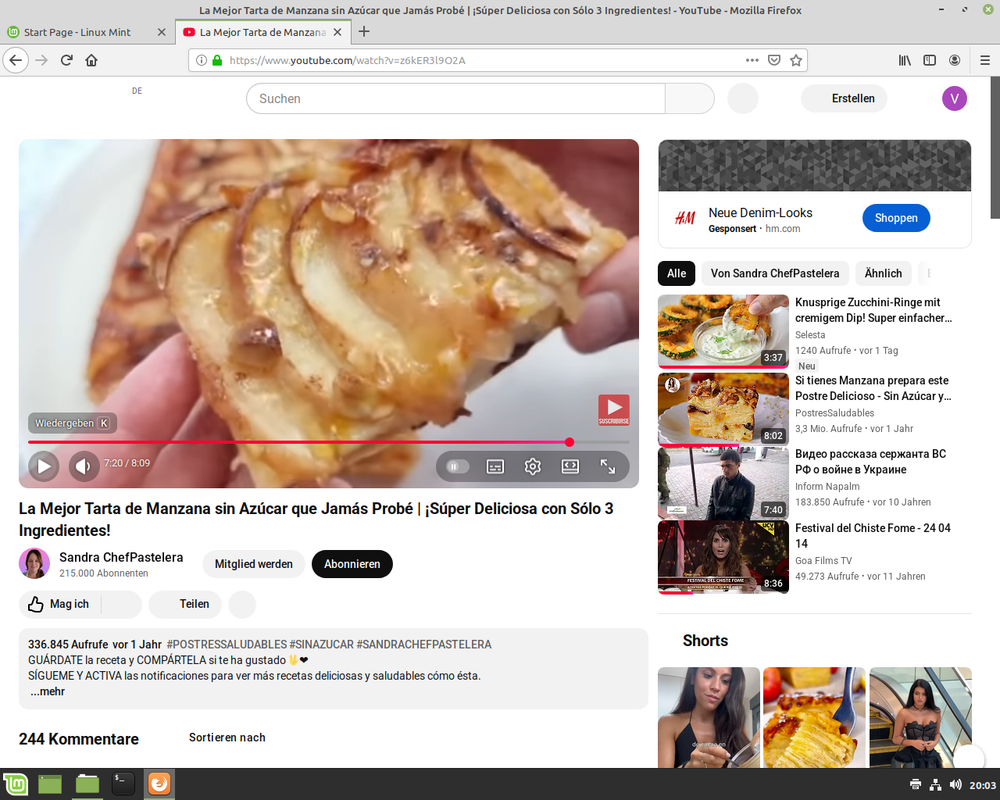Click Sandra ChefPastelera channel name
This screenshot has height=800, width=1000.
pos(121,558)
